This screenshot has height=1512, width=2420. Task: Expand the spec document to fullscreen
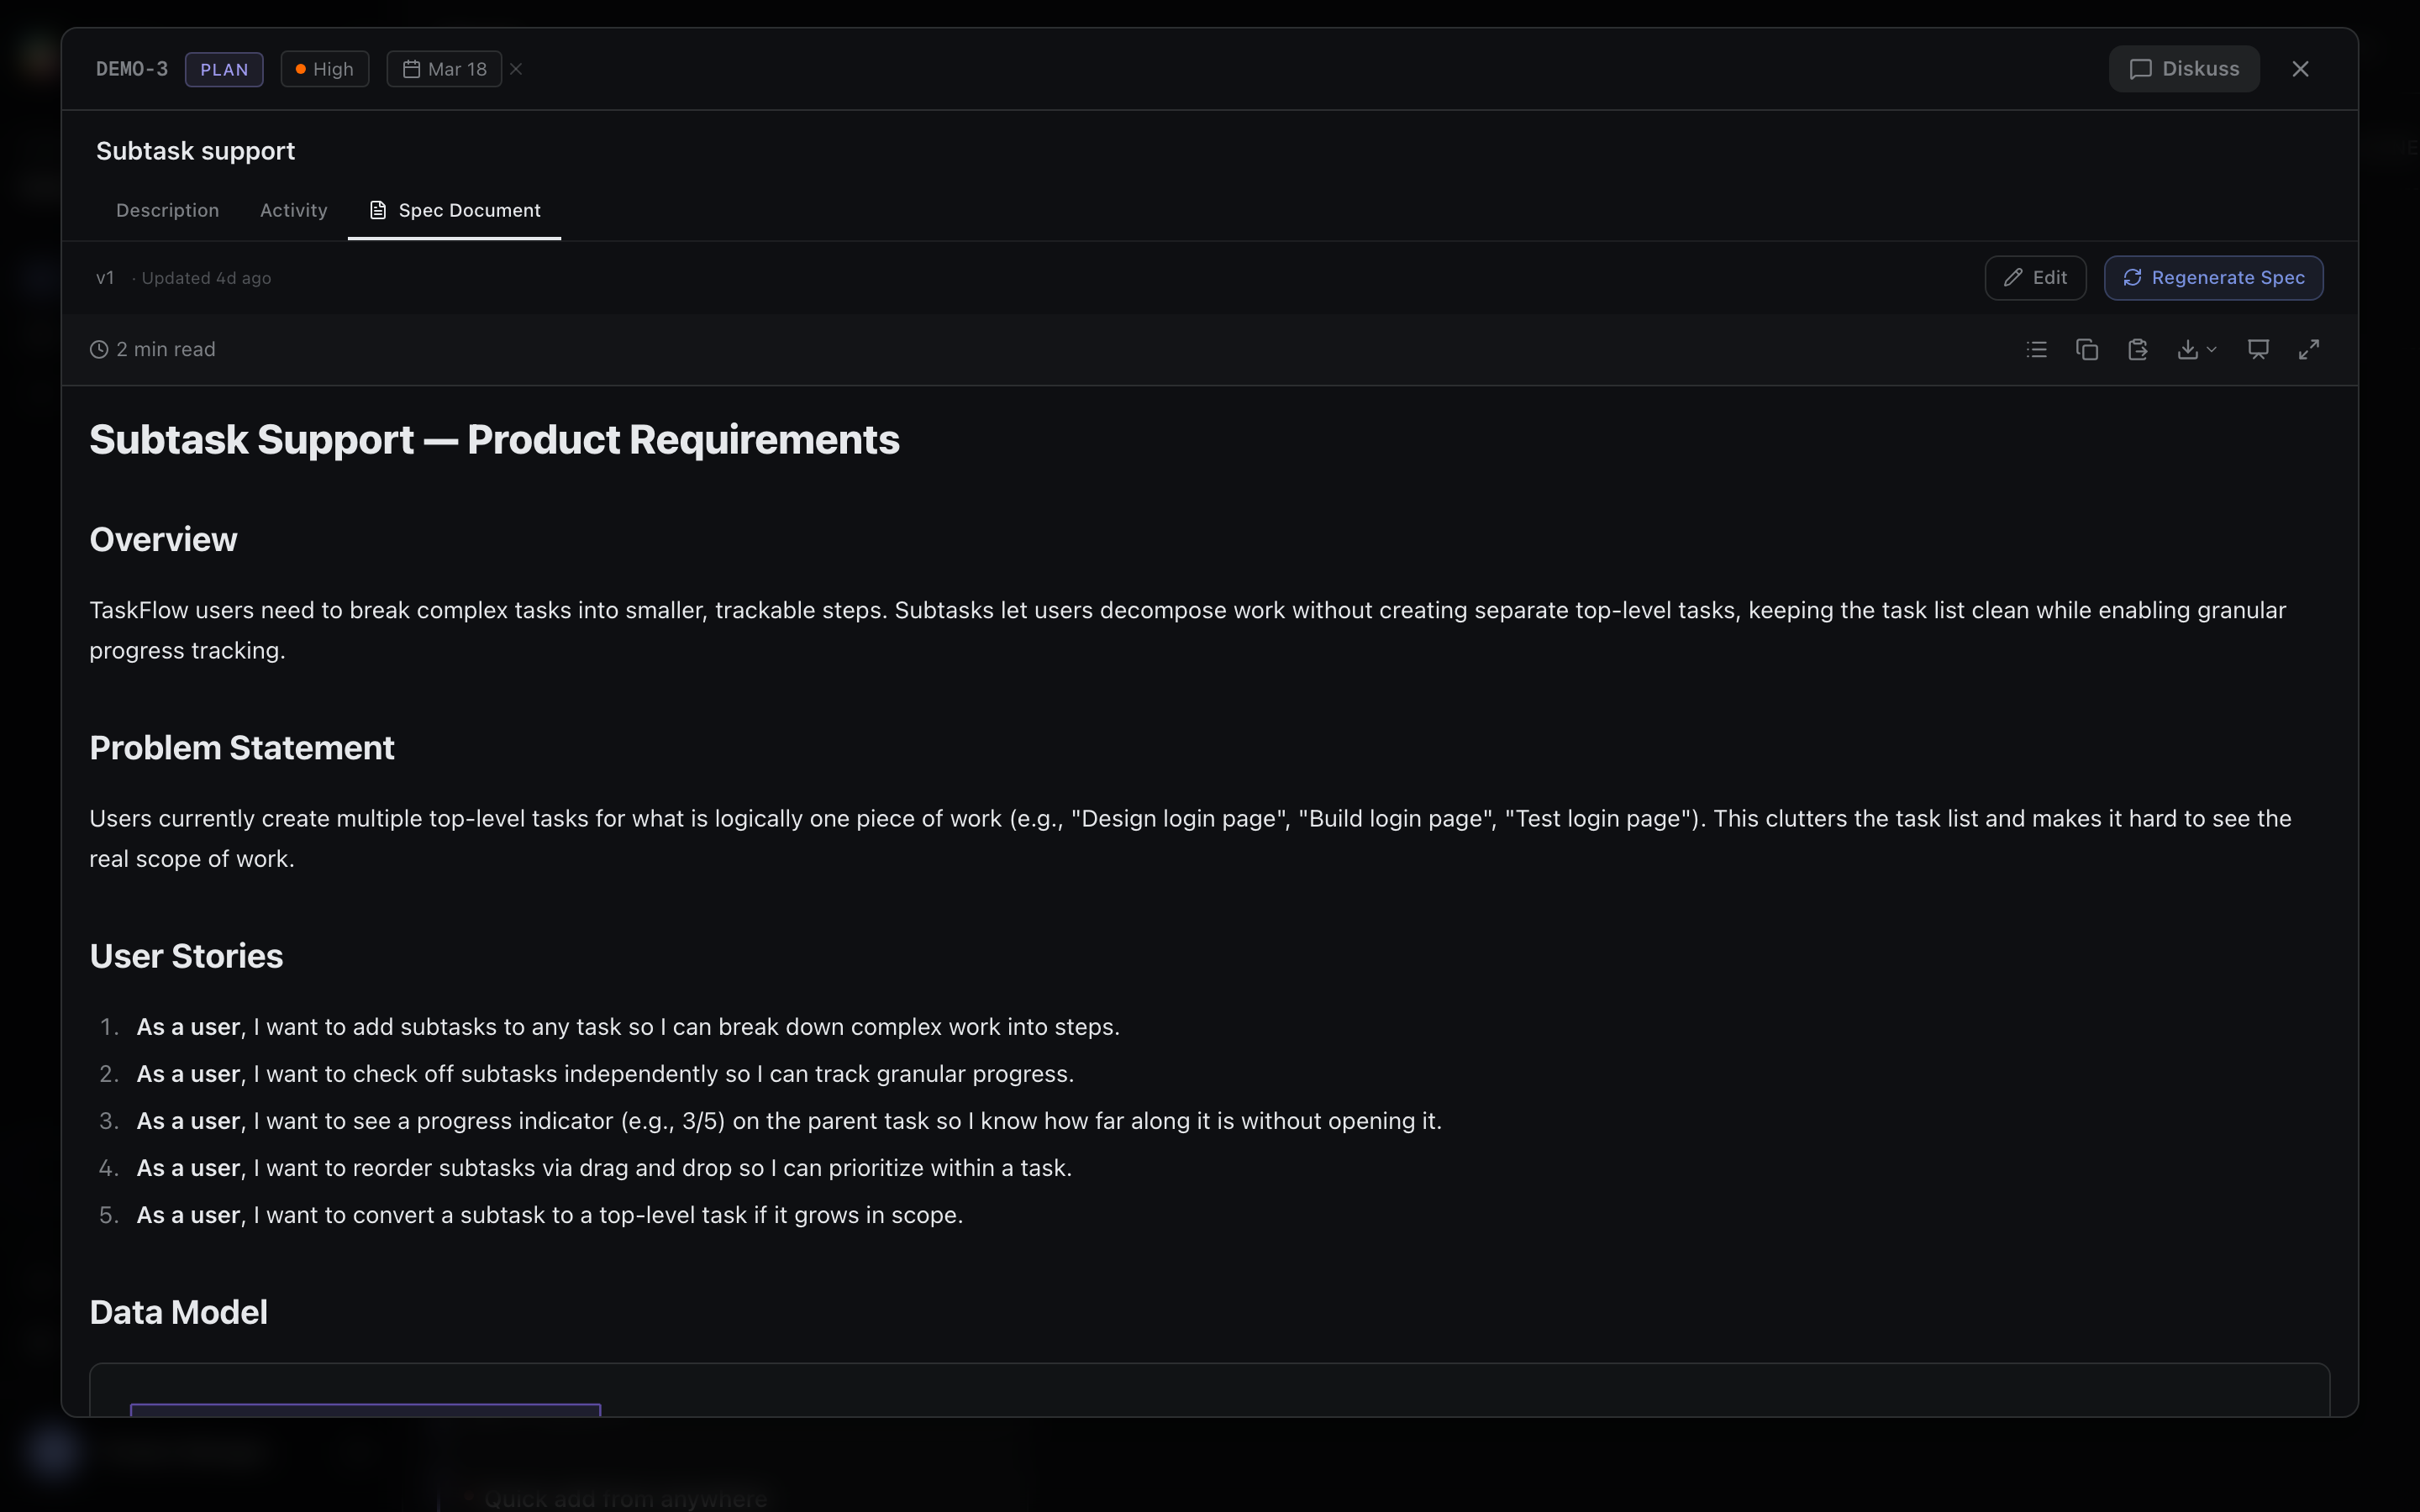2309,349
